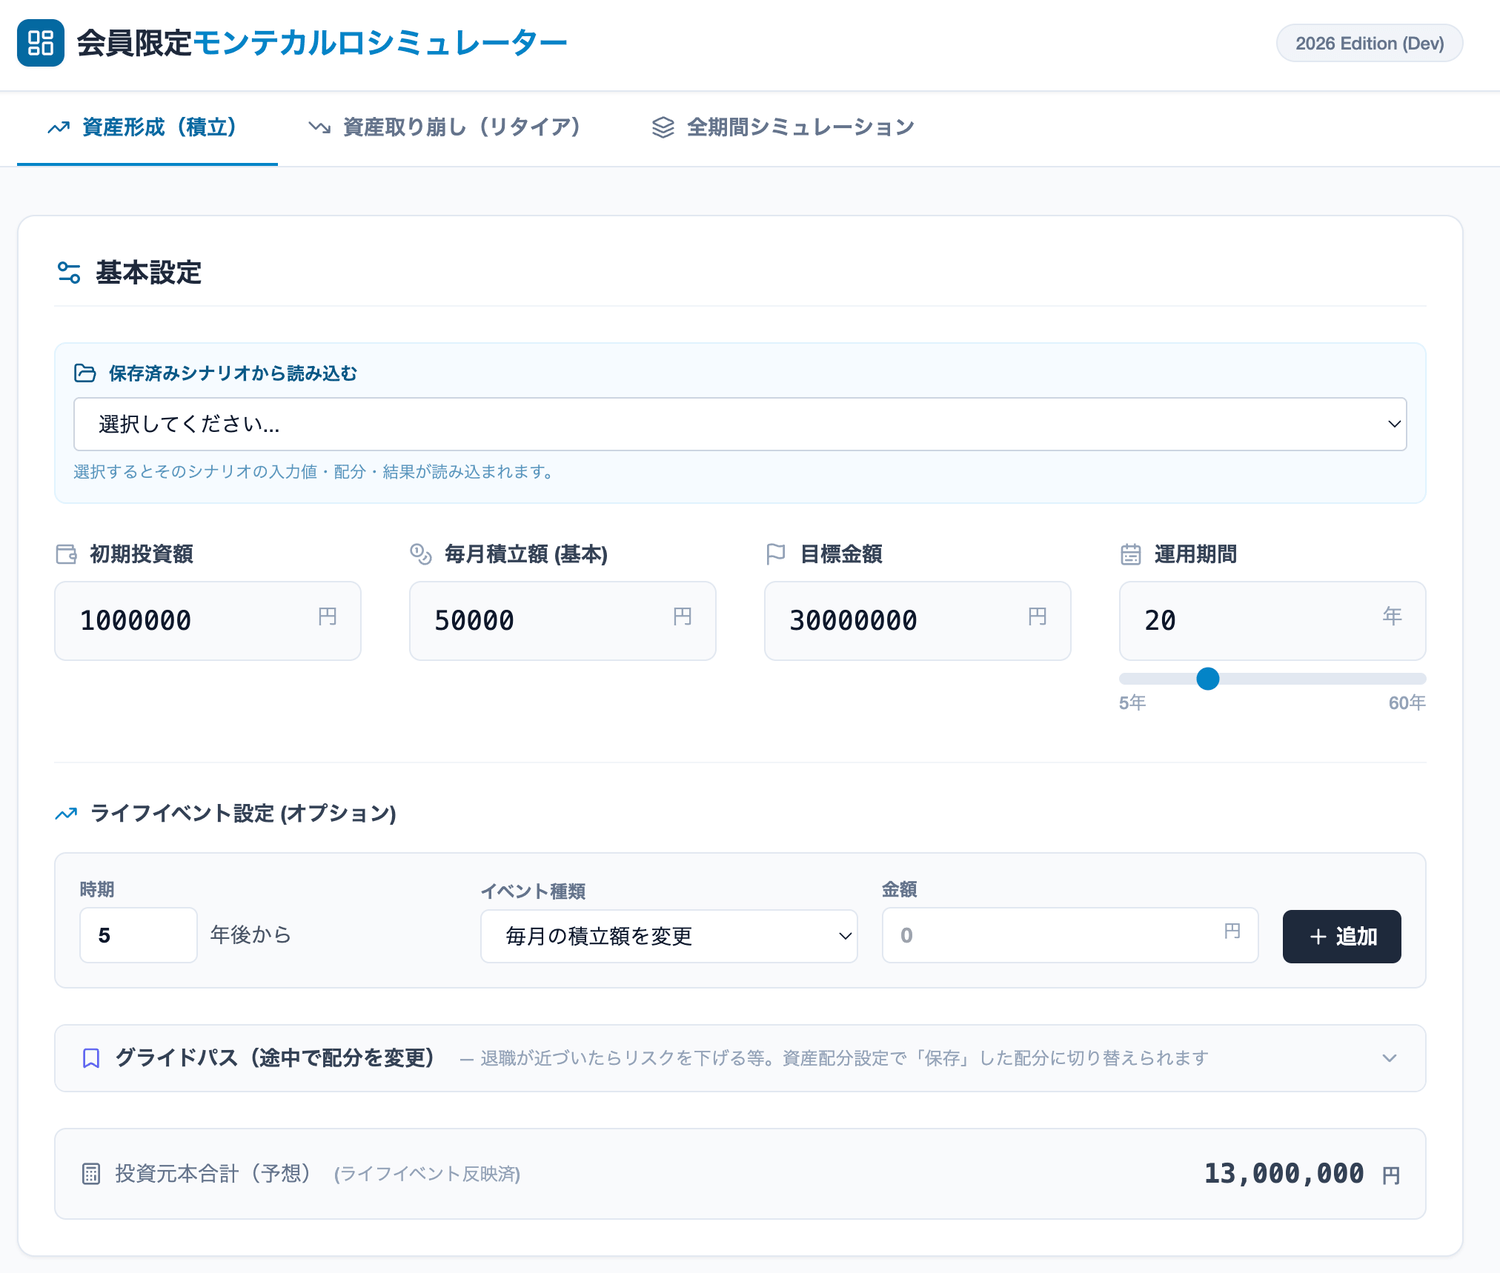Click the calendar icon beside 運用期間

(x=1131, y=554)
